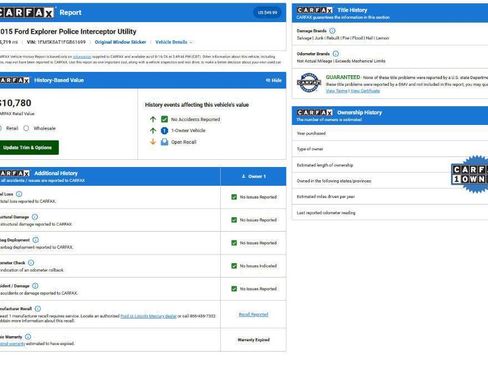
Task: Click the green check beside No Accidents Reported
Action: pyautogui.click(x=164, y=119)
